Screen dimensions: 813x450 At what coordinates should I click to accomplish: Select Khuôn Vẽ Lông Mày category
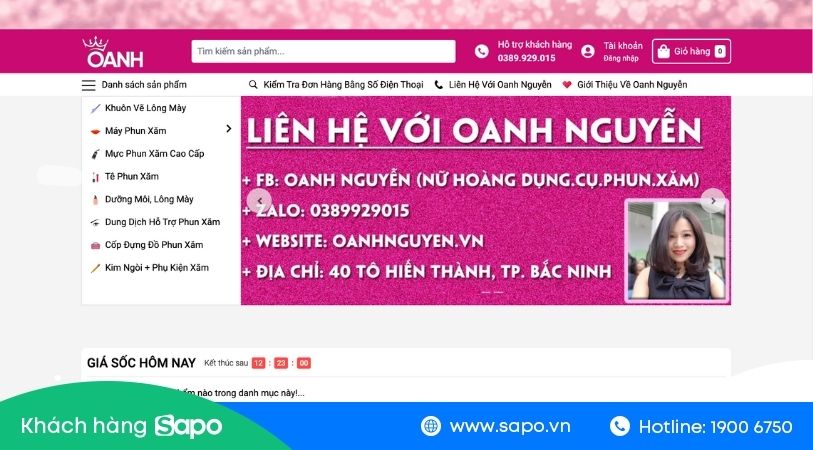(x=145, y=108)
